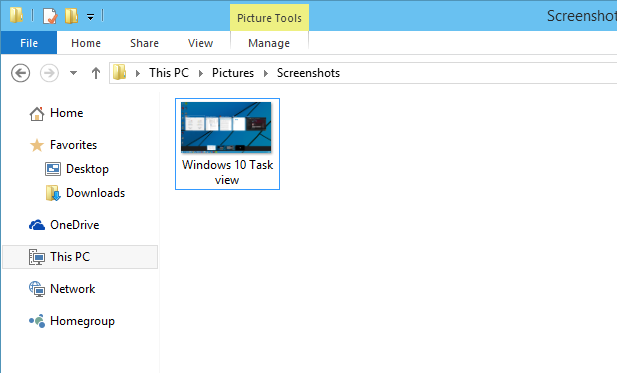The height and width of the screenshot is (373, 617).
Task: Open Network in the navigation pane
Action: tap(62, 289)
